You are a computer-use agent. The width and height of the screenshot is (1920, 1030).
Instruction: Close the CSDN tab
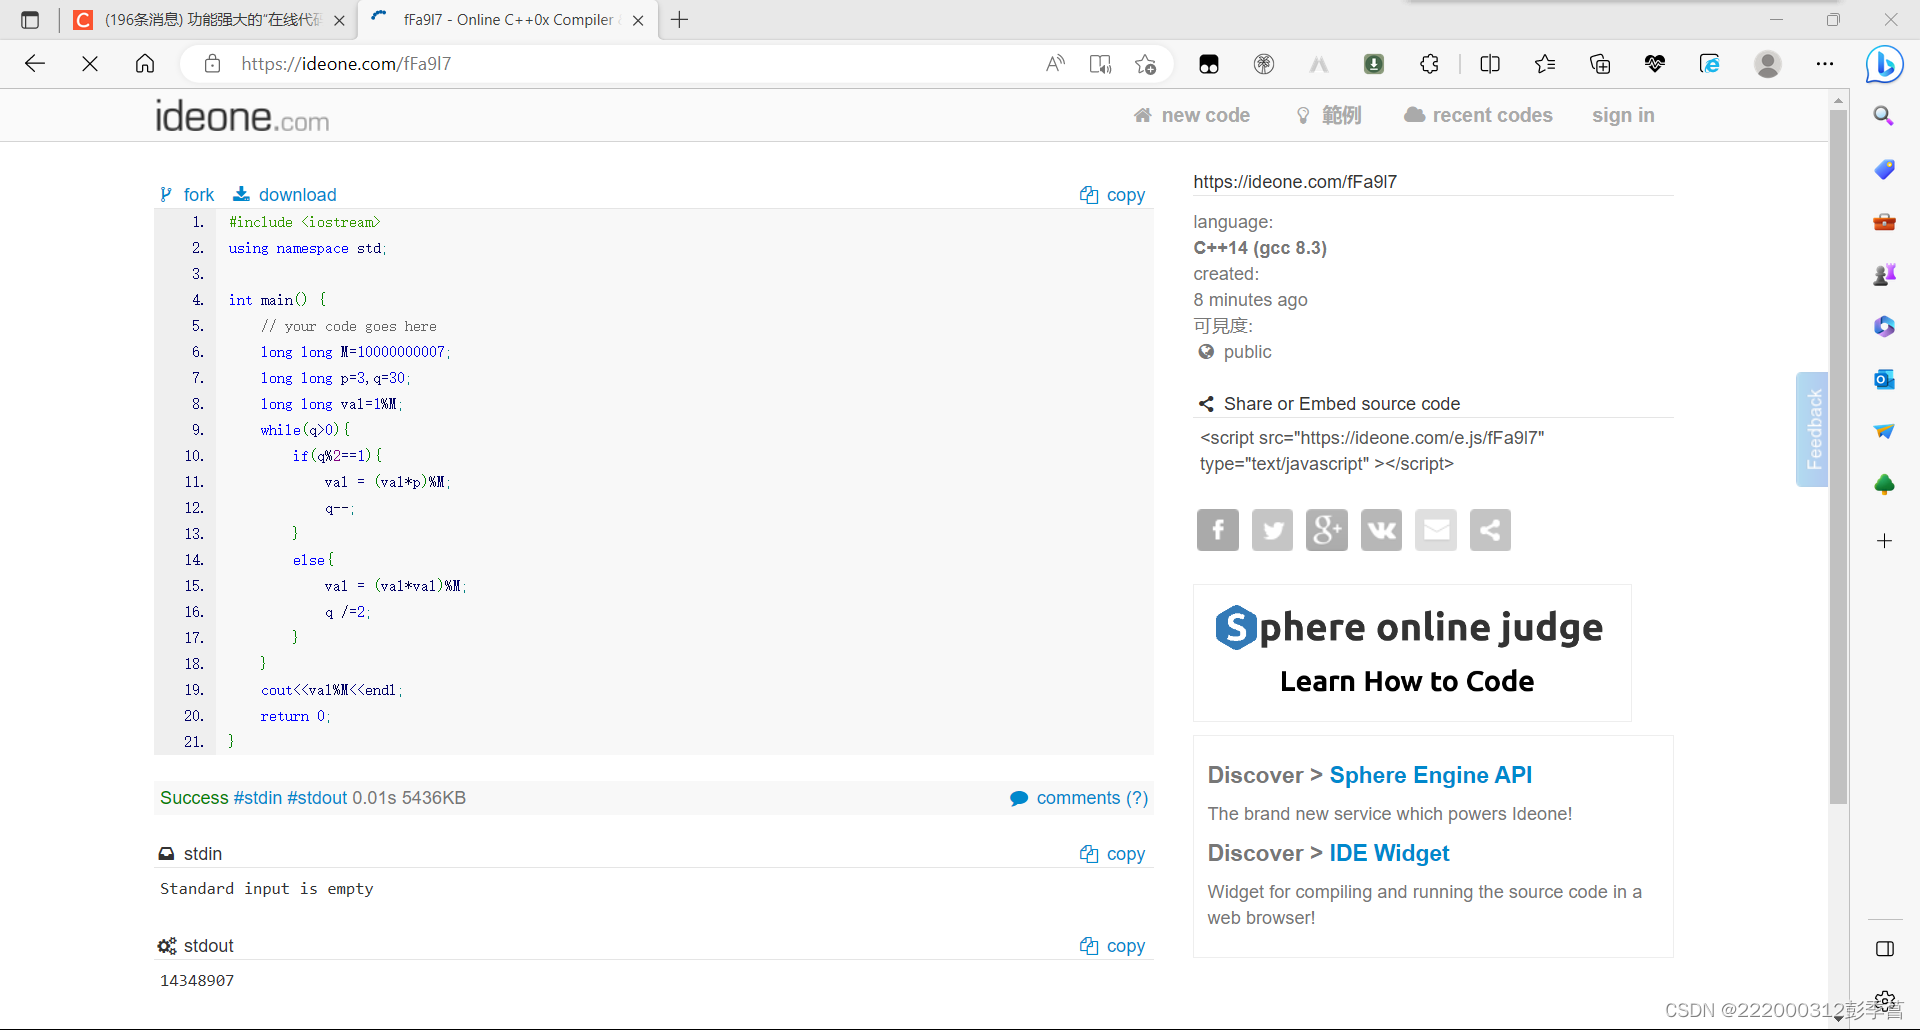pos(339,20)
